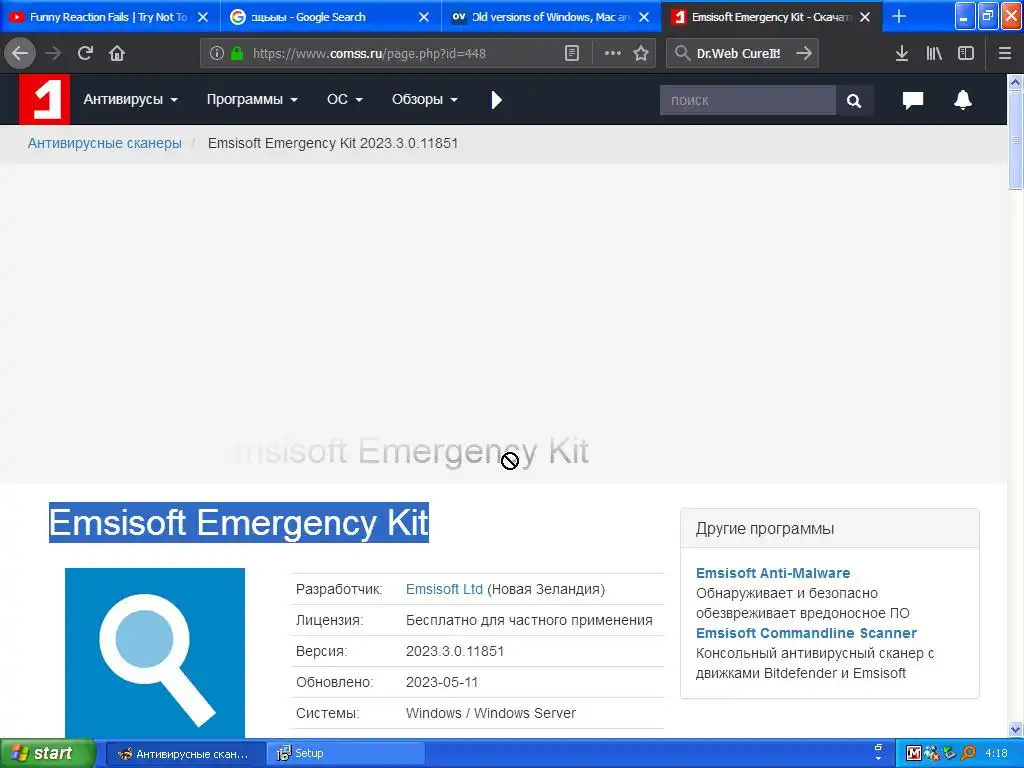The height and width of the screenshot is (768, 1024).
Task: Click the page scrollbar up arrow
Action: [1016, 82]
